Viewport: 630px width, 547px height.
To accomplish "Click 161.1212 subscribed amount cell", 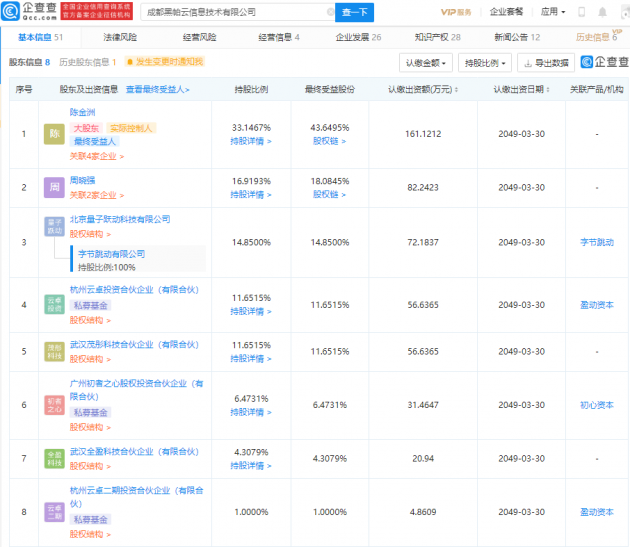I will pos(423,134).
